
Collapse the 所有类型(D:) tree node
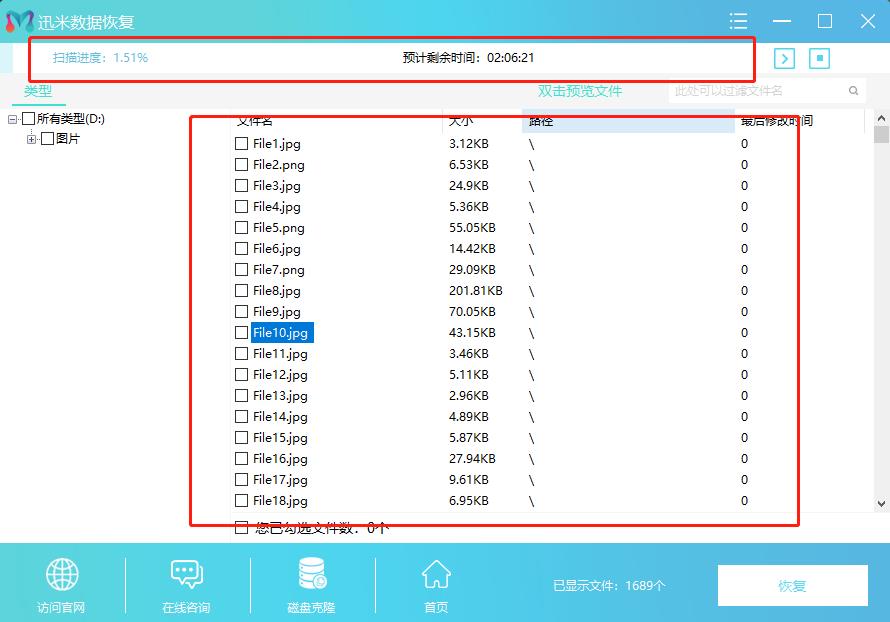13,119
